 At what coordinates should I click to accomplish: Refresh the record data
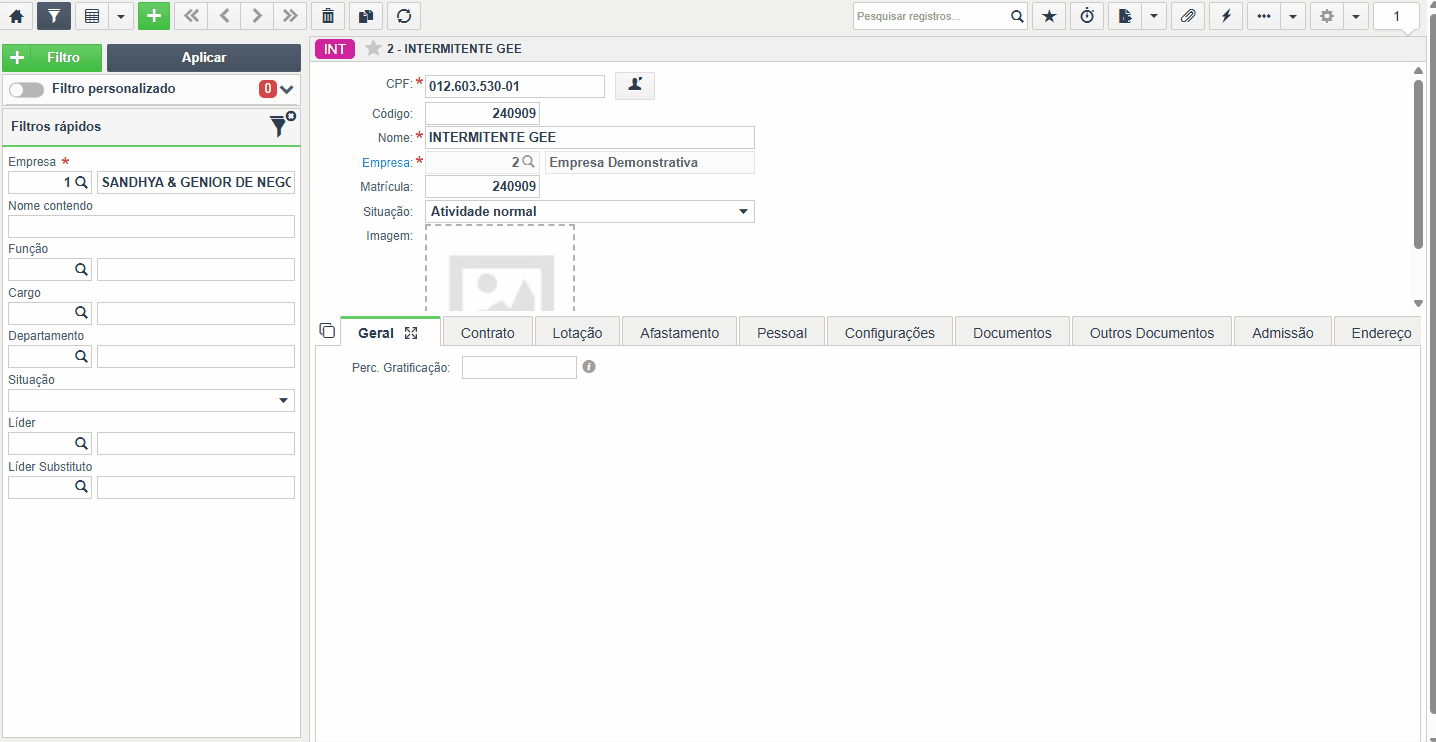coord(404,16)
